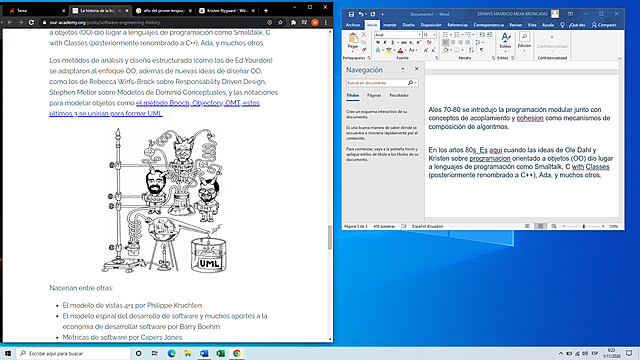
Task: Expand bullet list style dropdown
Action: coord(451,35)
